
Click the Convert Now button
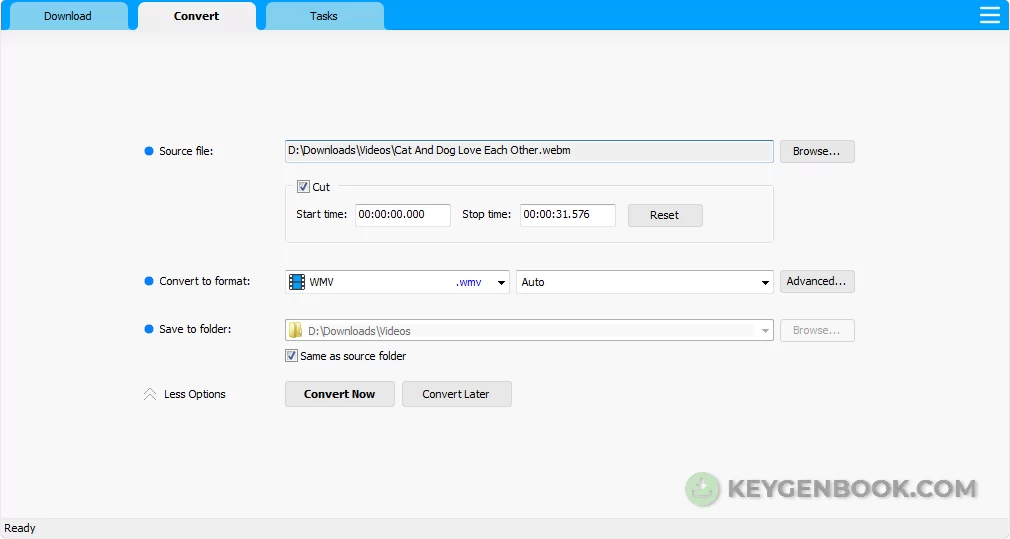[339, 394]
